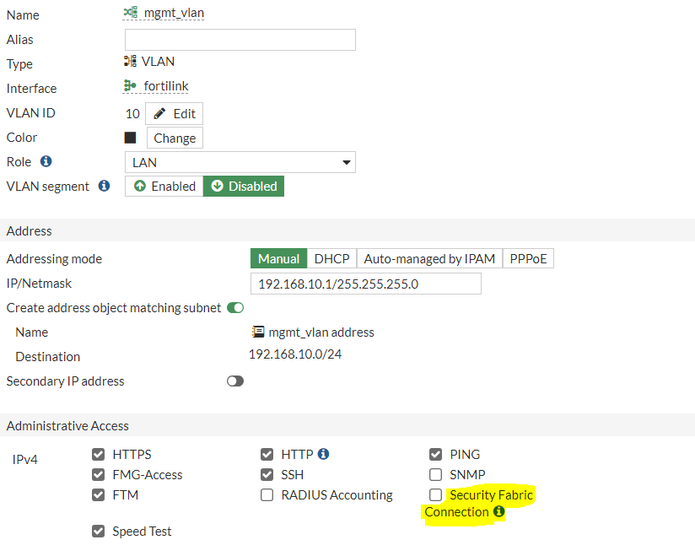Image resolution: width=695 pixels, height=557 pixels.
Task: Switch addressing mode to PPPoE
Action: pos(527,259)
